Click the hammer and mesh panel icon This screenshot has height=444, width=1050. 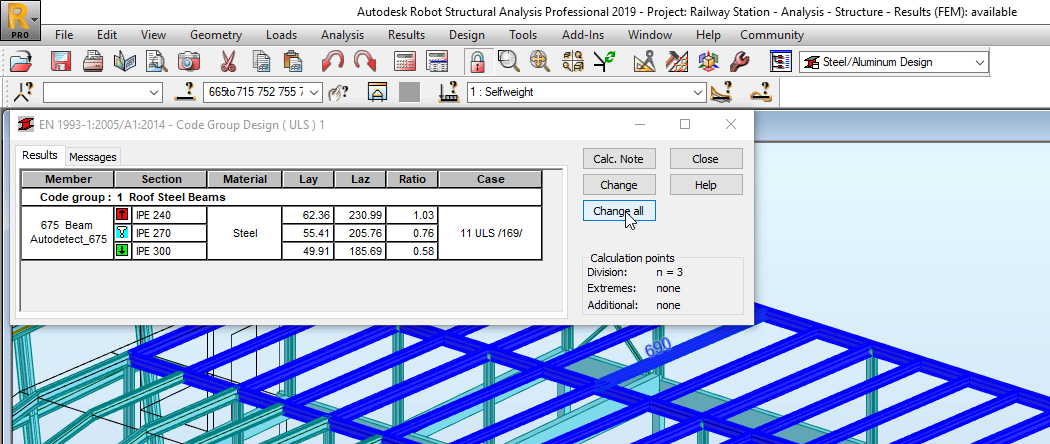(x=676, y=62)
